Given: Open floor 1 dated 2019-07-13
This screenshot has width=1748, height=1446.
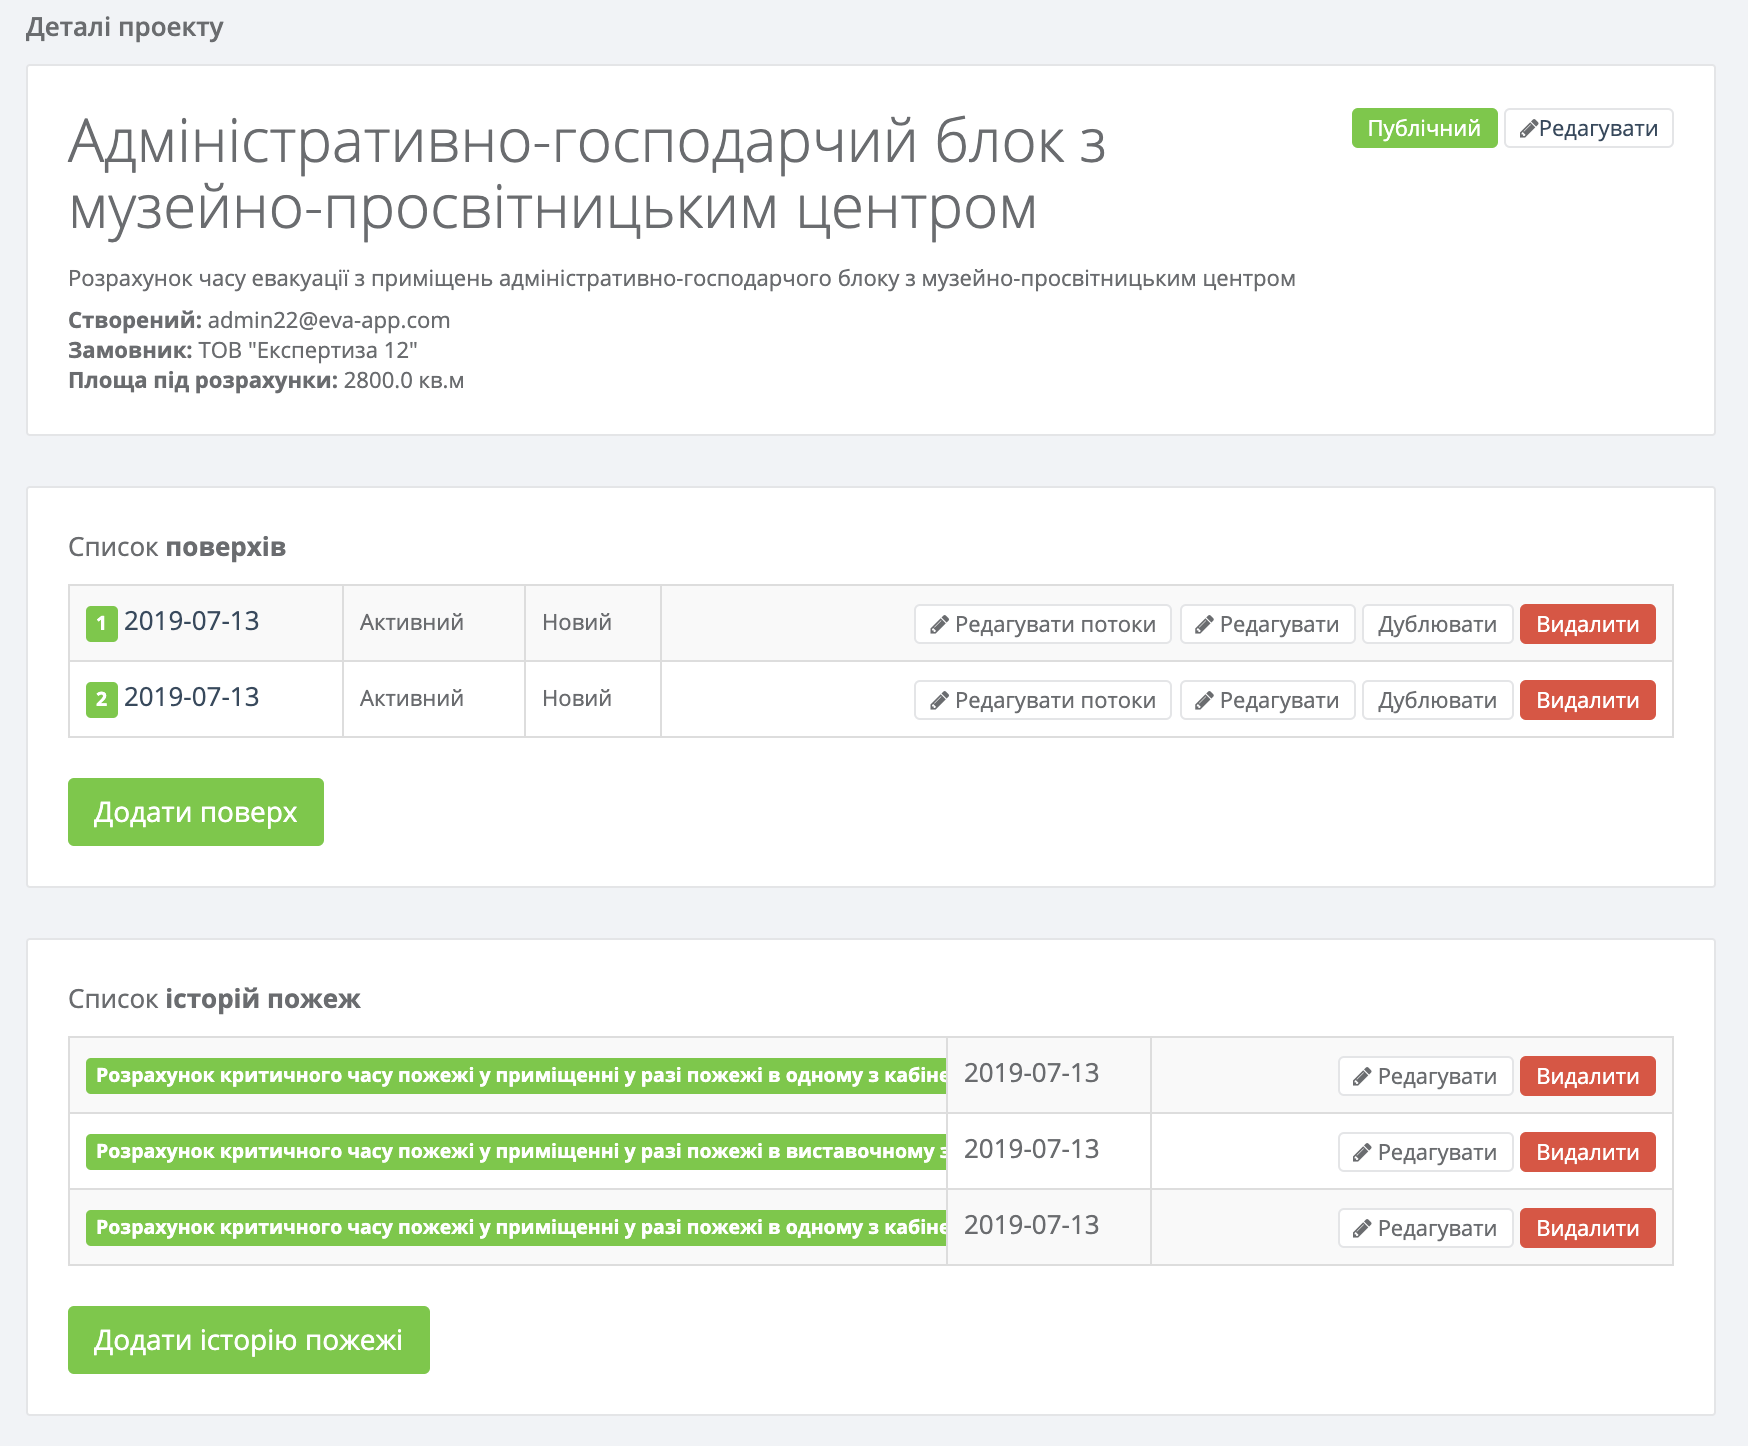Looking at the screenshot, I should click(191, 621).
